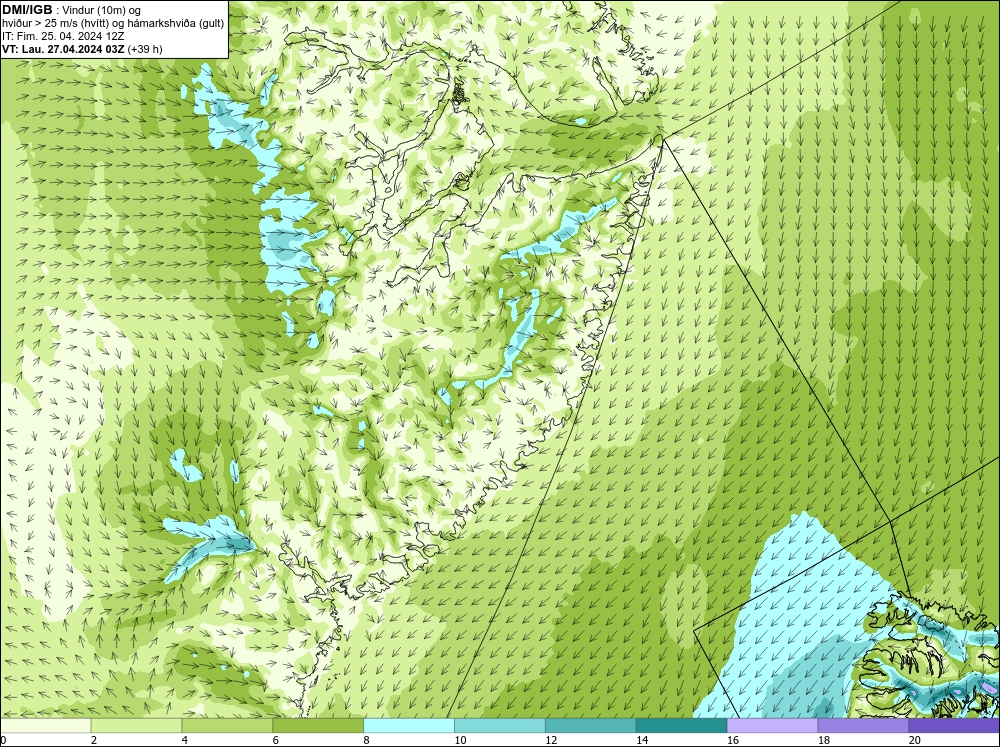
Task: Click the 0-2 m/s palest legend swatch
Action: [46, 725]
